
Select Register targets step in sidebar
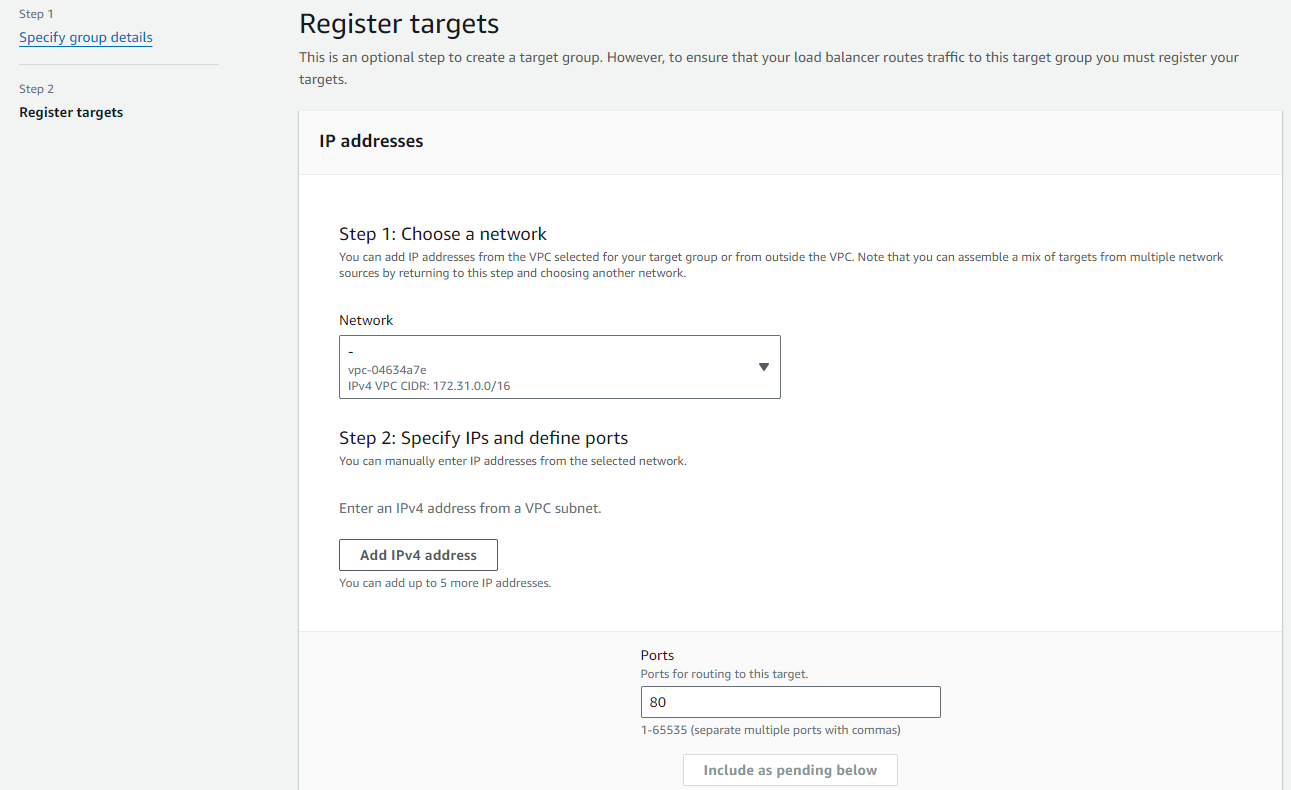71,113
